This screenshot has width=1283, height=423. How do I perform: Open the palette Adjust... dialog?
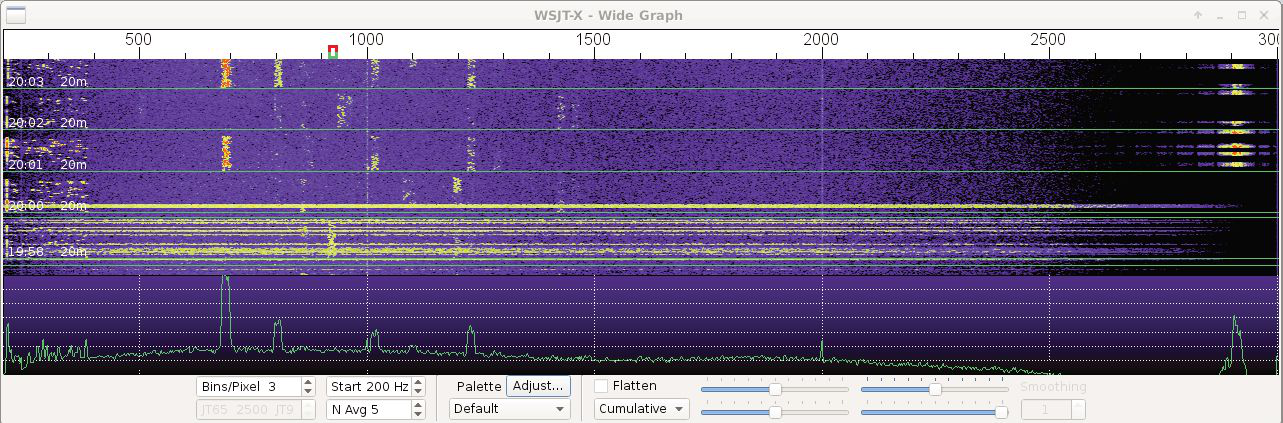538,386
